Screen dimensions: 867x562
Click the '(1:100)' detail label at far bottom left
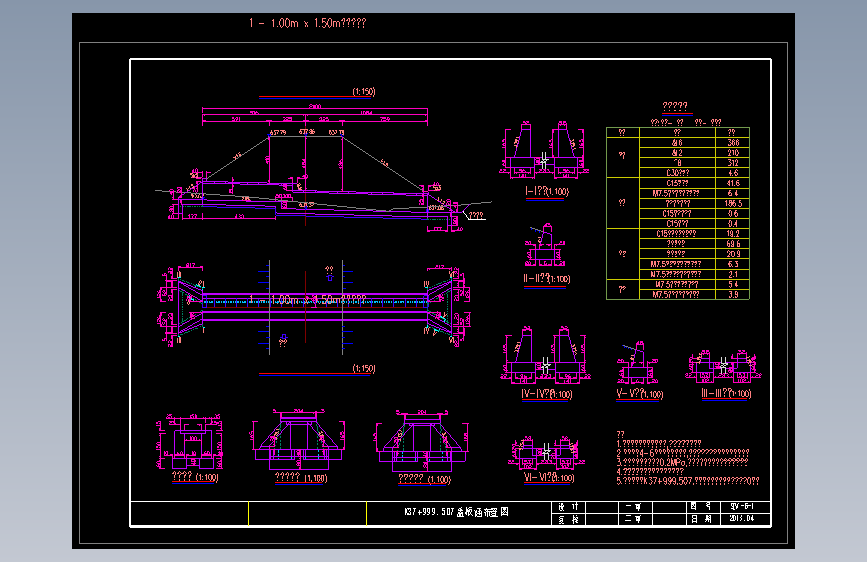click(207, 477)
